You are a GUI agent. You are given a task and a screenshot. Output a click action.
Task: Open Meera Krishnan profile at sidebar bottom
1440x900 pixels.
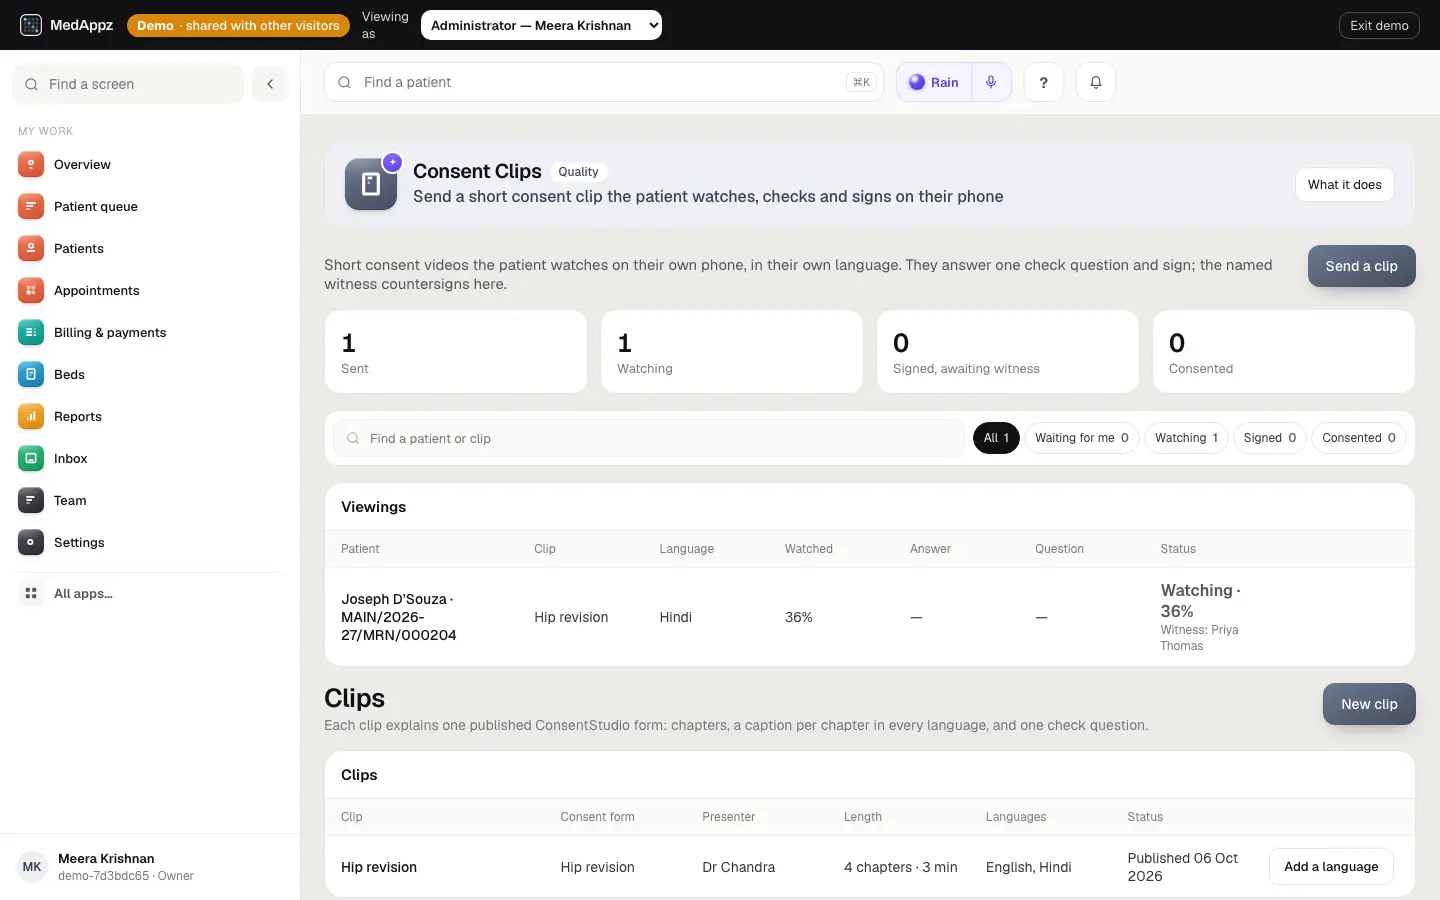pyautogui.click(x=150, y=867)
